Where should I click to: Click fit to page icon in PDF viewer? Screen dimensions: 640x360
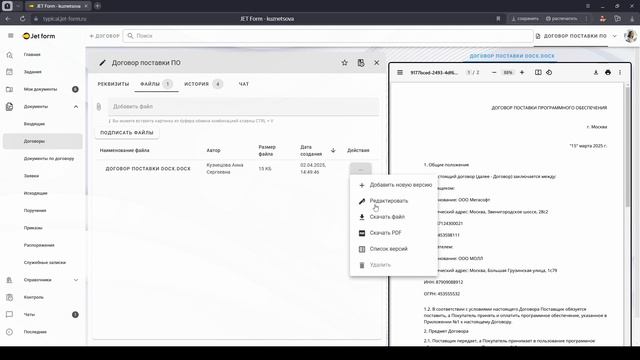point(538,72)
